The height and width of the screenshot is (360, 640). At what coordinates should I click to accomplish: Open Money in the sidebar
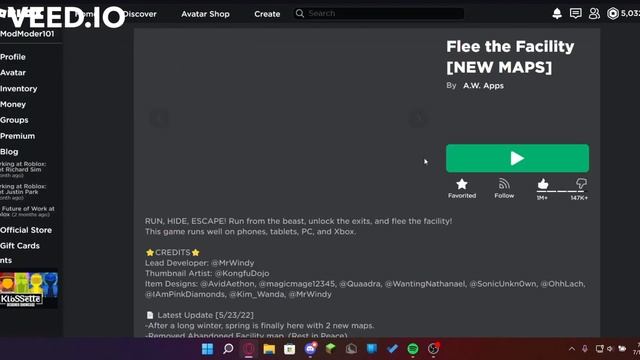click(13, 104)
